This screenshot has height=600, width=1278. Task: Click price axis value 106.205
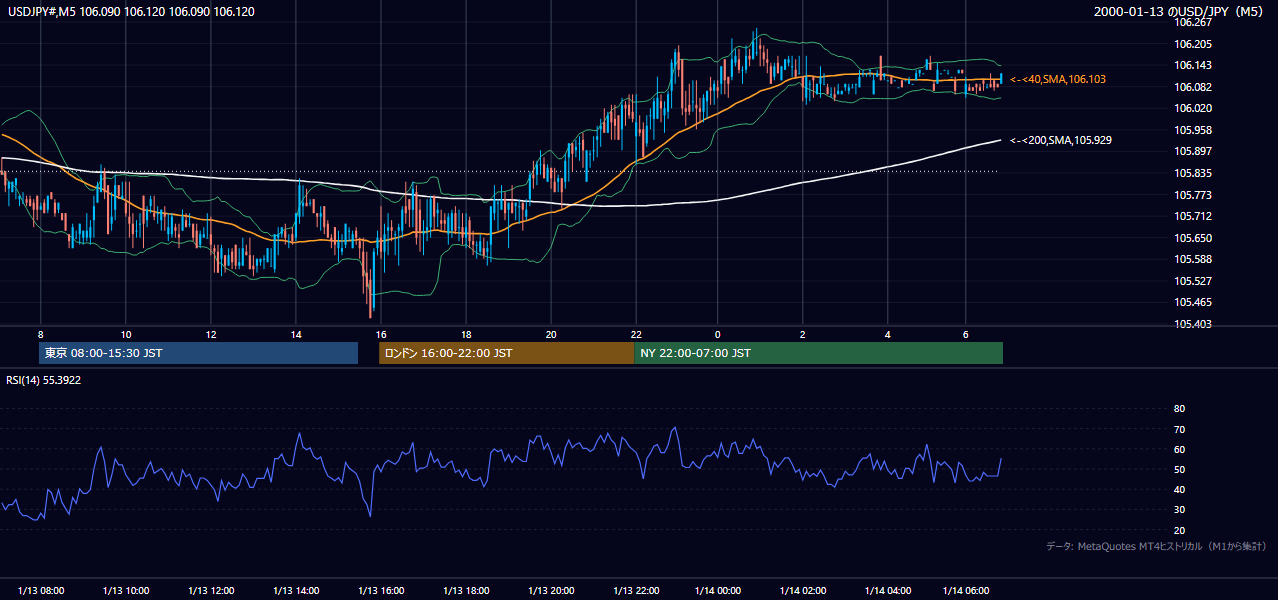[x=1193, y=44]
